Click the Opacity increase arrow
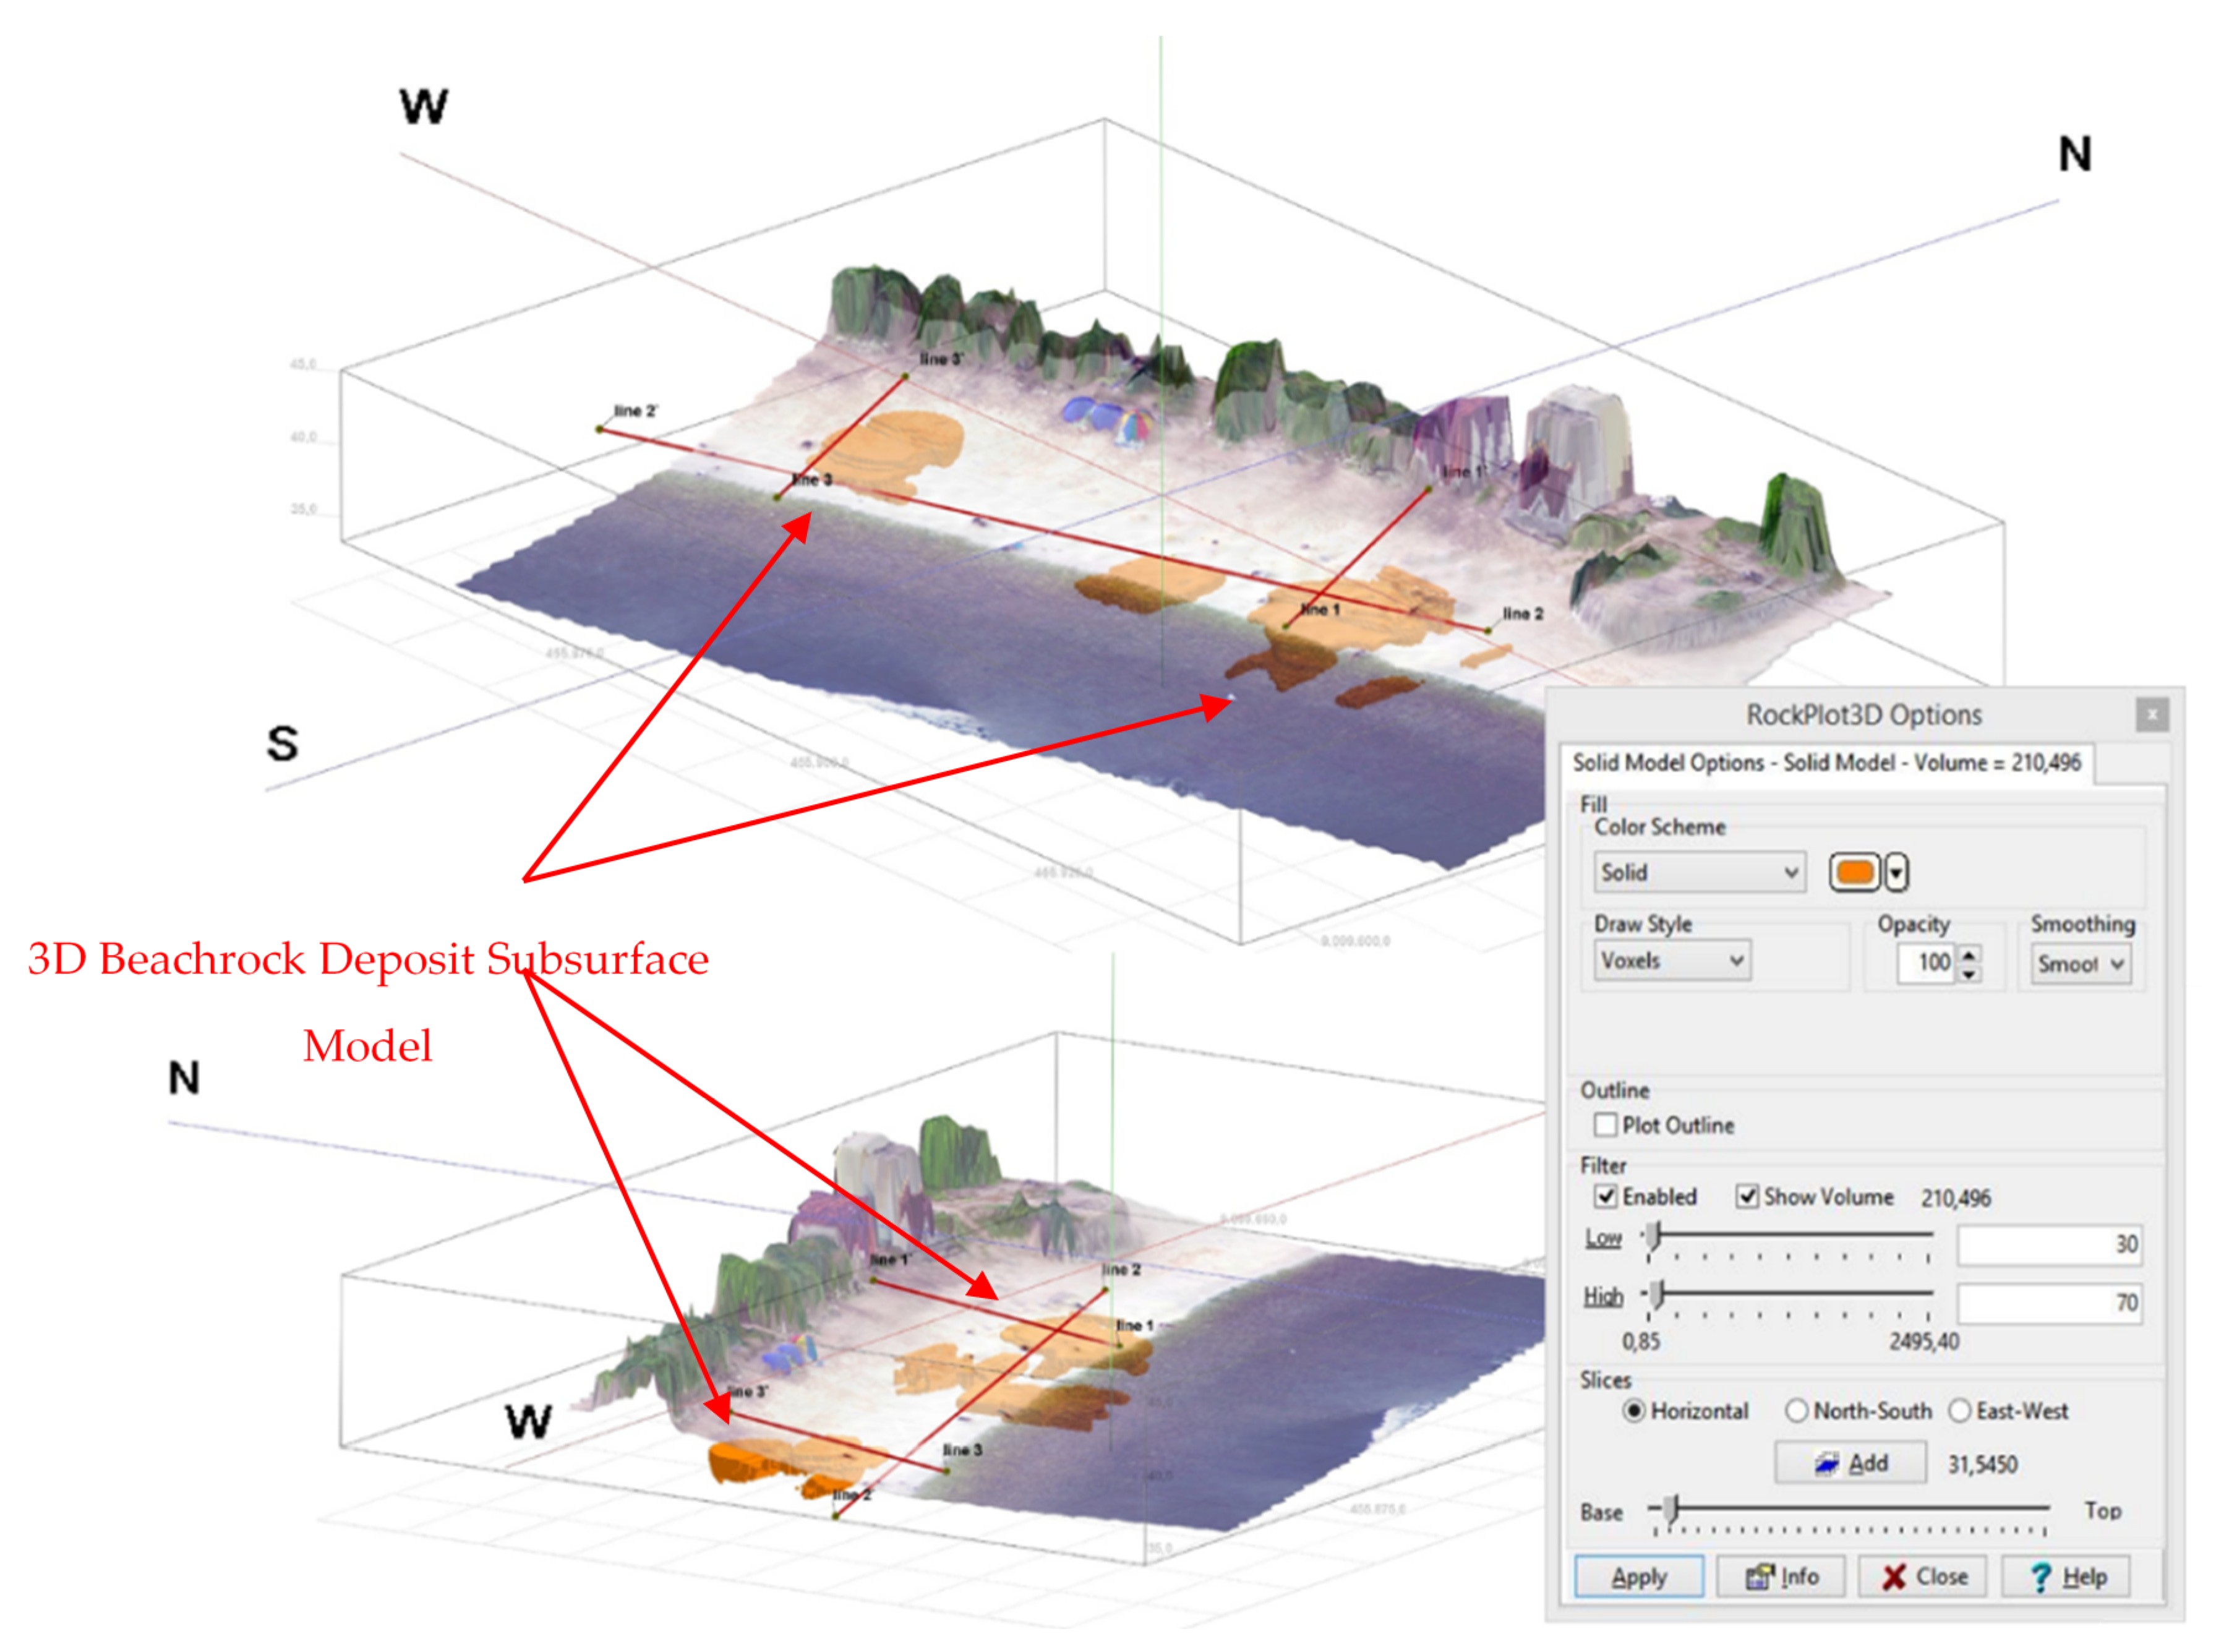Viewport: 2216px width, 1652px height. [x=1968, y=953]
